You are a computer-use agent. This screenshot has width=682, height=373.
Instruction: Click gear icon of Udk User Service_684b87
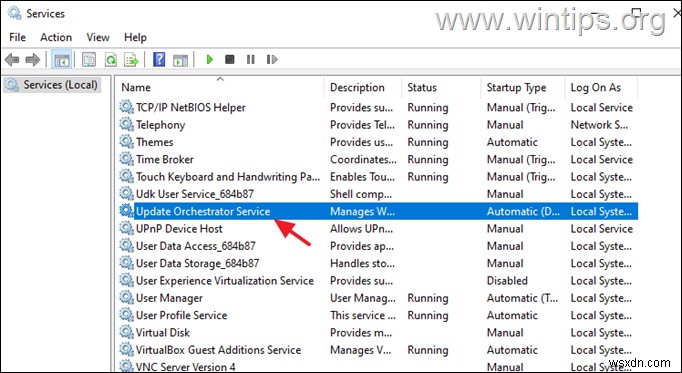pyautogui.click(x=126, y=193)
